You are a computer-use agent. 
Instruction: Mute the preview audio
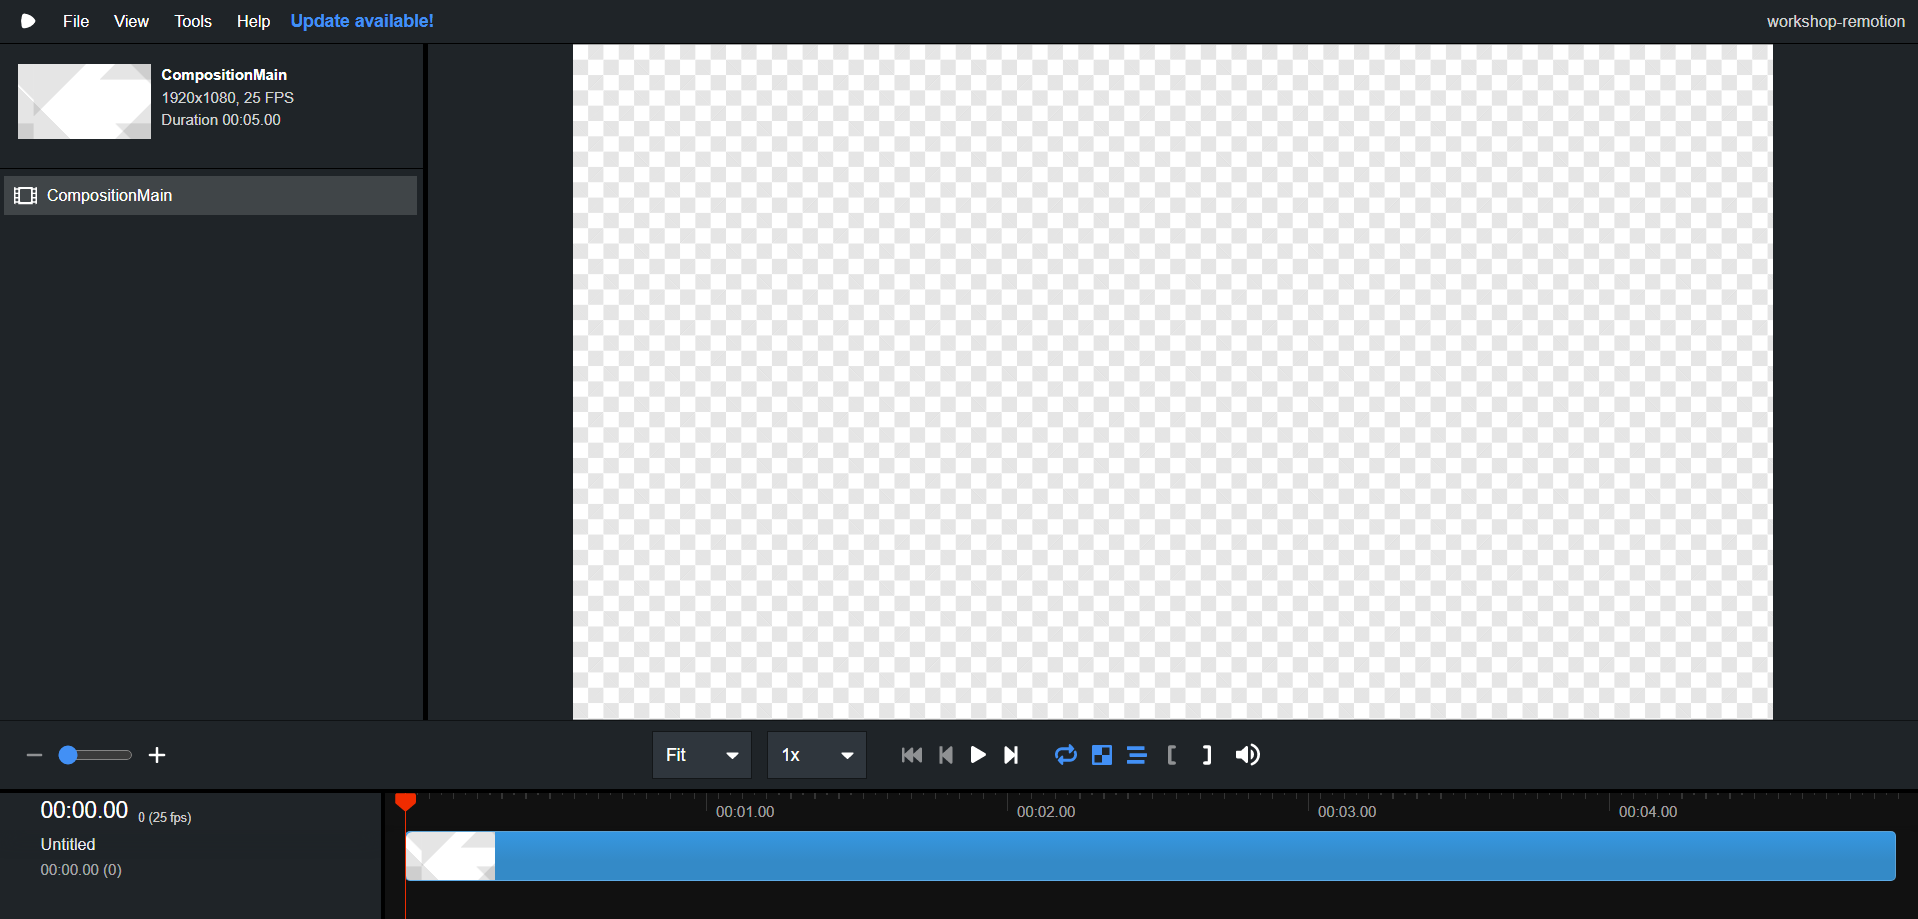click(1247, 755)
